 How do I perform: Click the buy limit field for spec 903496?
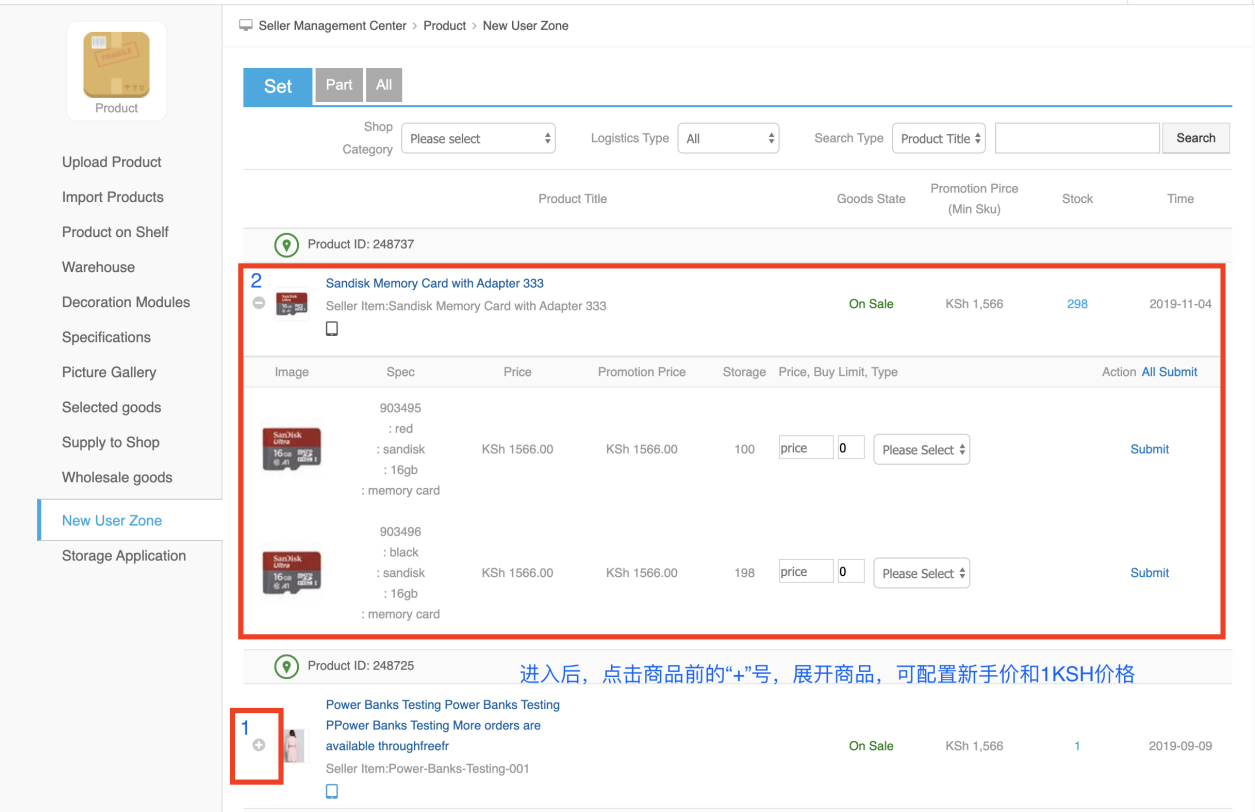[851, 572]
